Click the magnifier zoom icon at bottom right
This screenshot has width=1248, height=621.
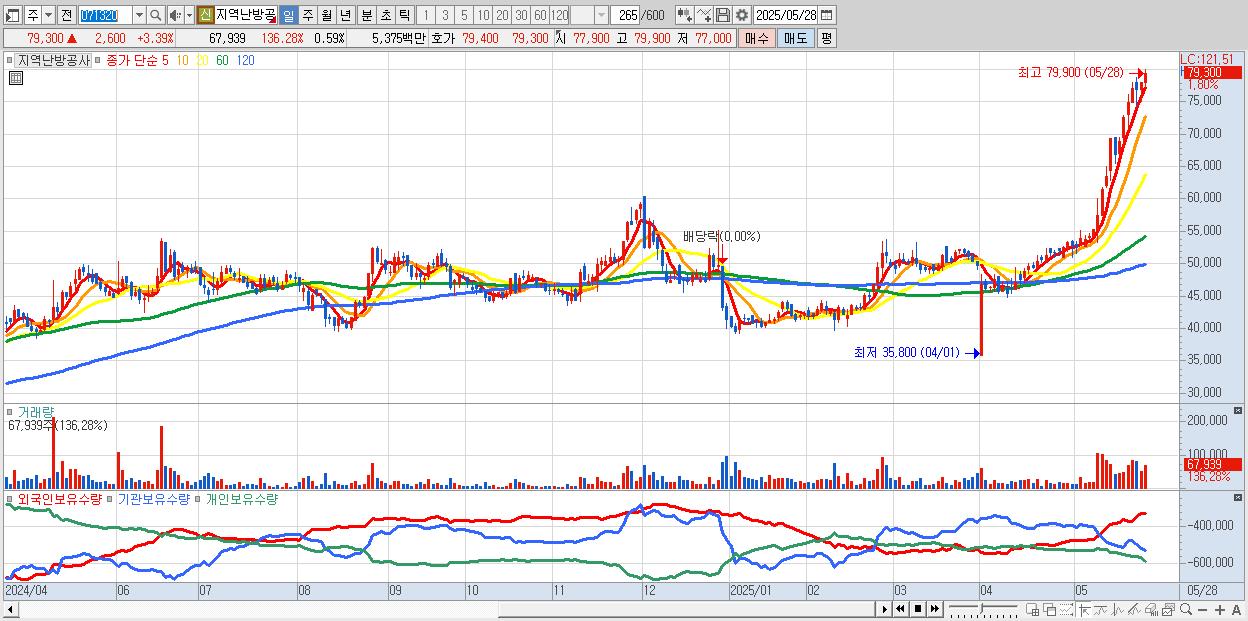point(1186,609)
